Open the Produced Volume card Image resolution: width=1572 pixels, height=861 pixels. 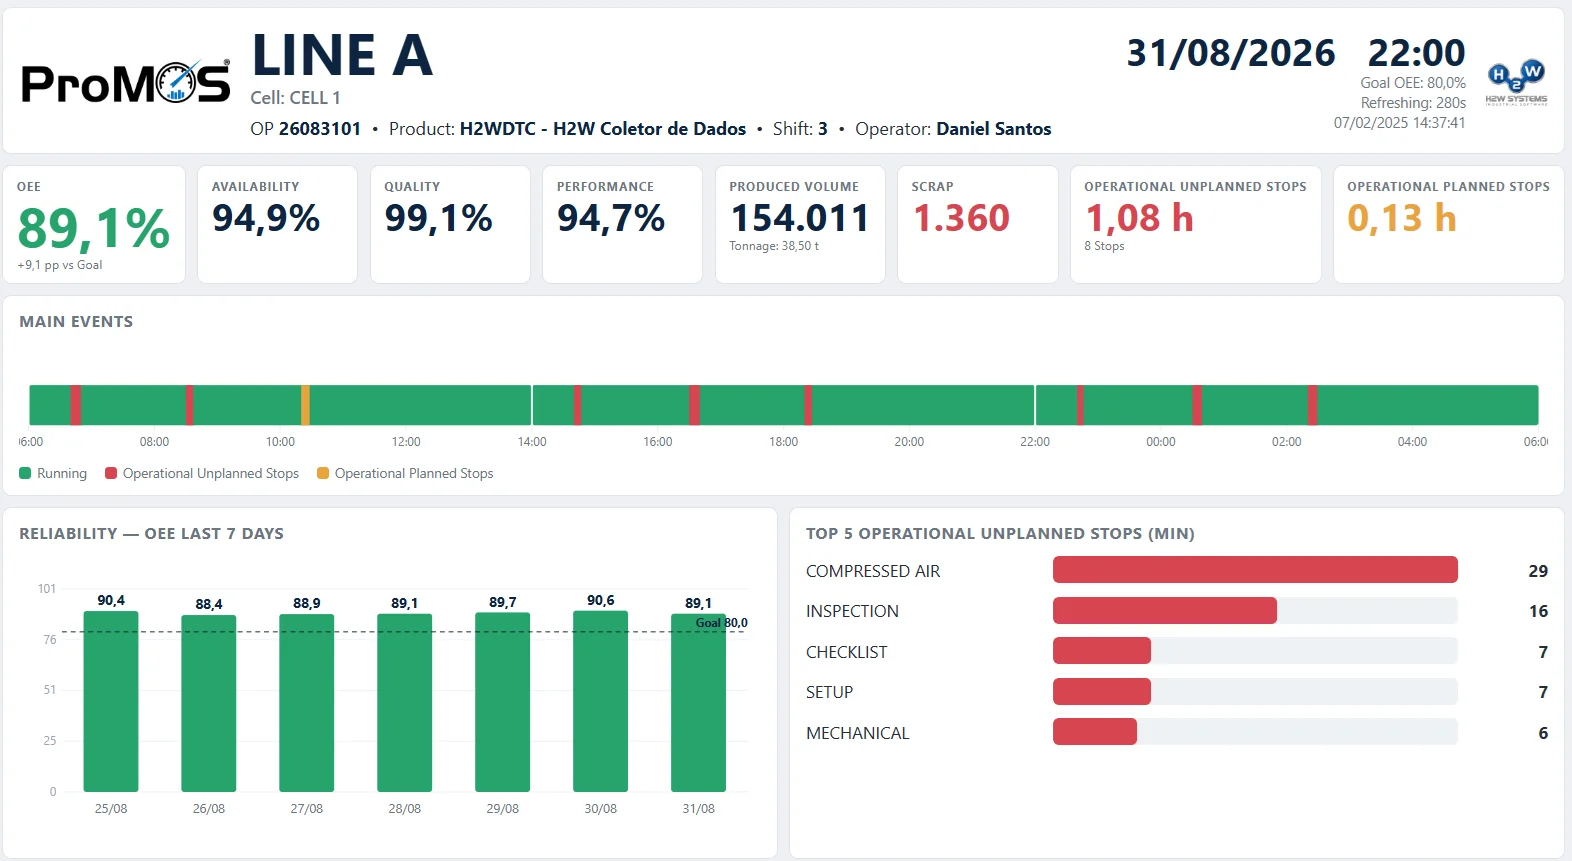tap(800, 225)
